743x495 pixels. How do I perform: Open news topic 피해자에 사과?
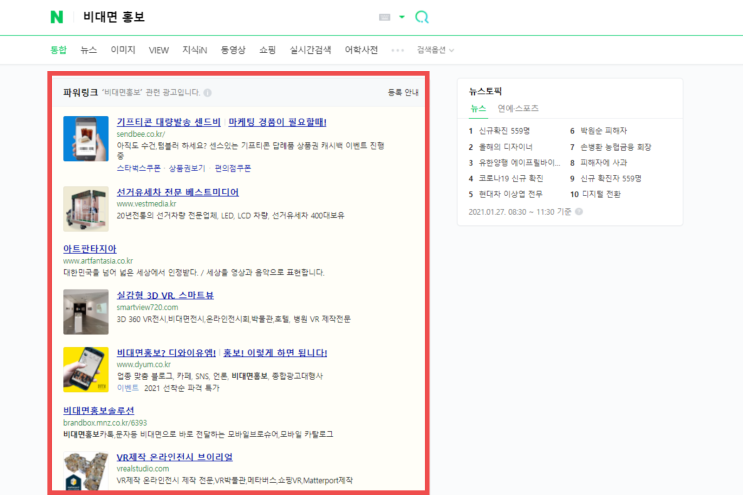(603, 163)
